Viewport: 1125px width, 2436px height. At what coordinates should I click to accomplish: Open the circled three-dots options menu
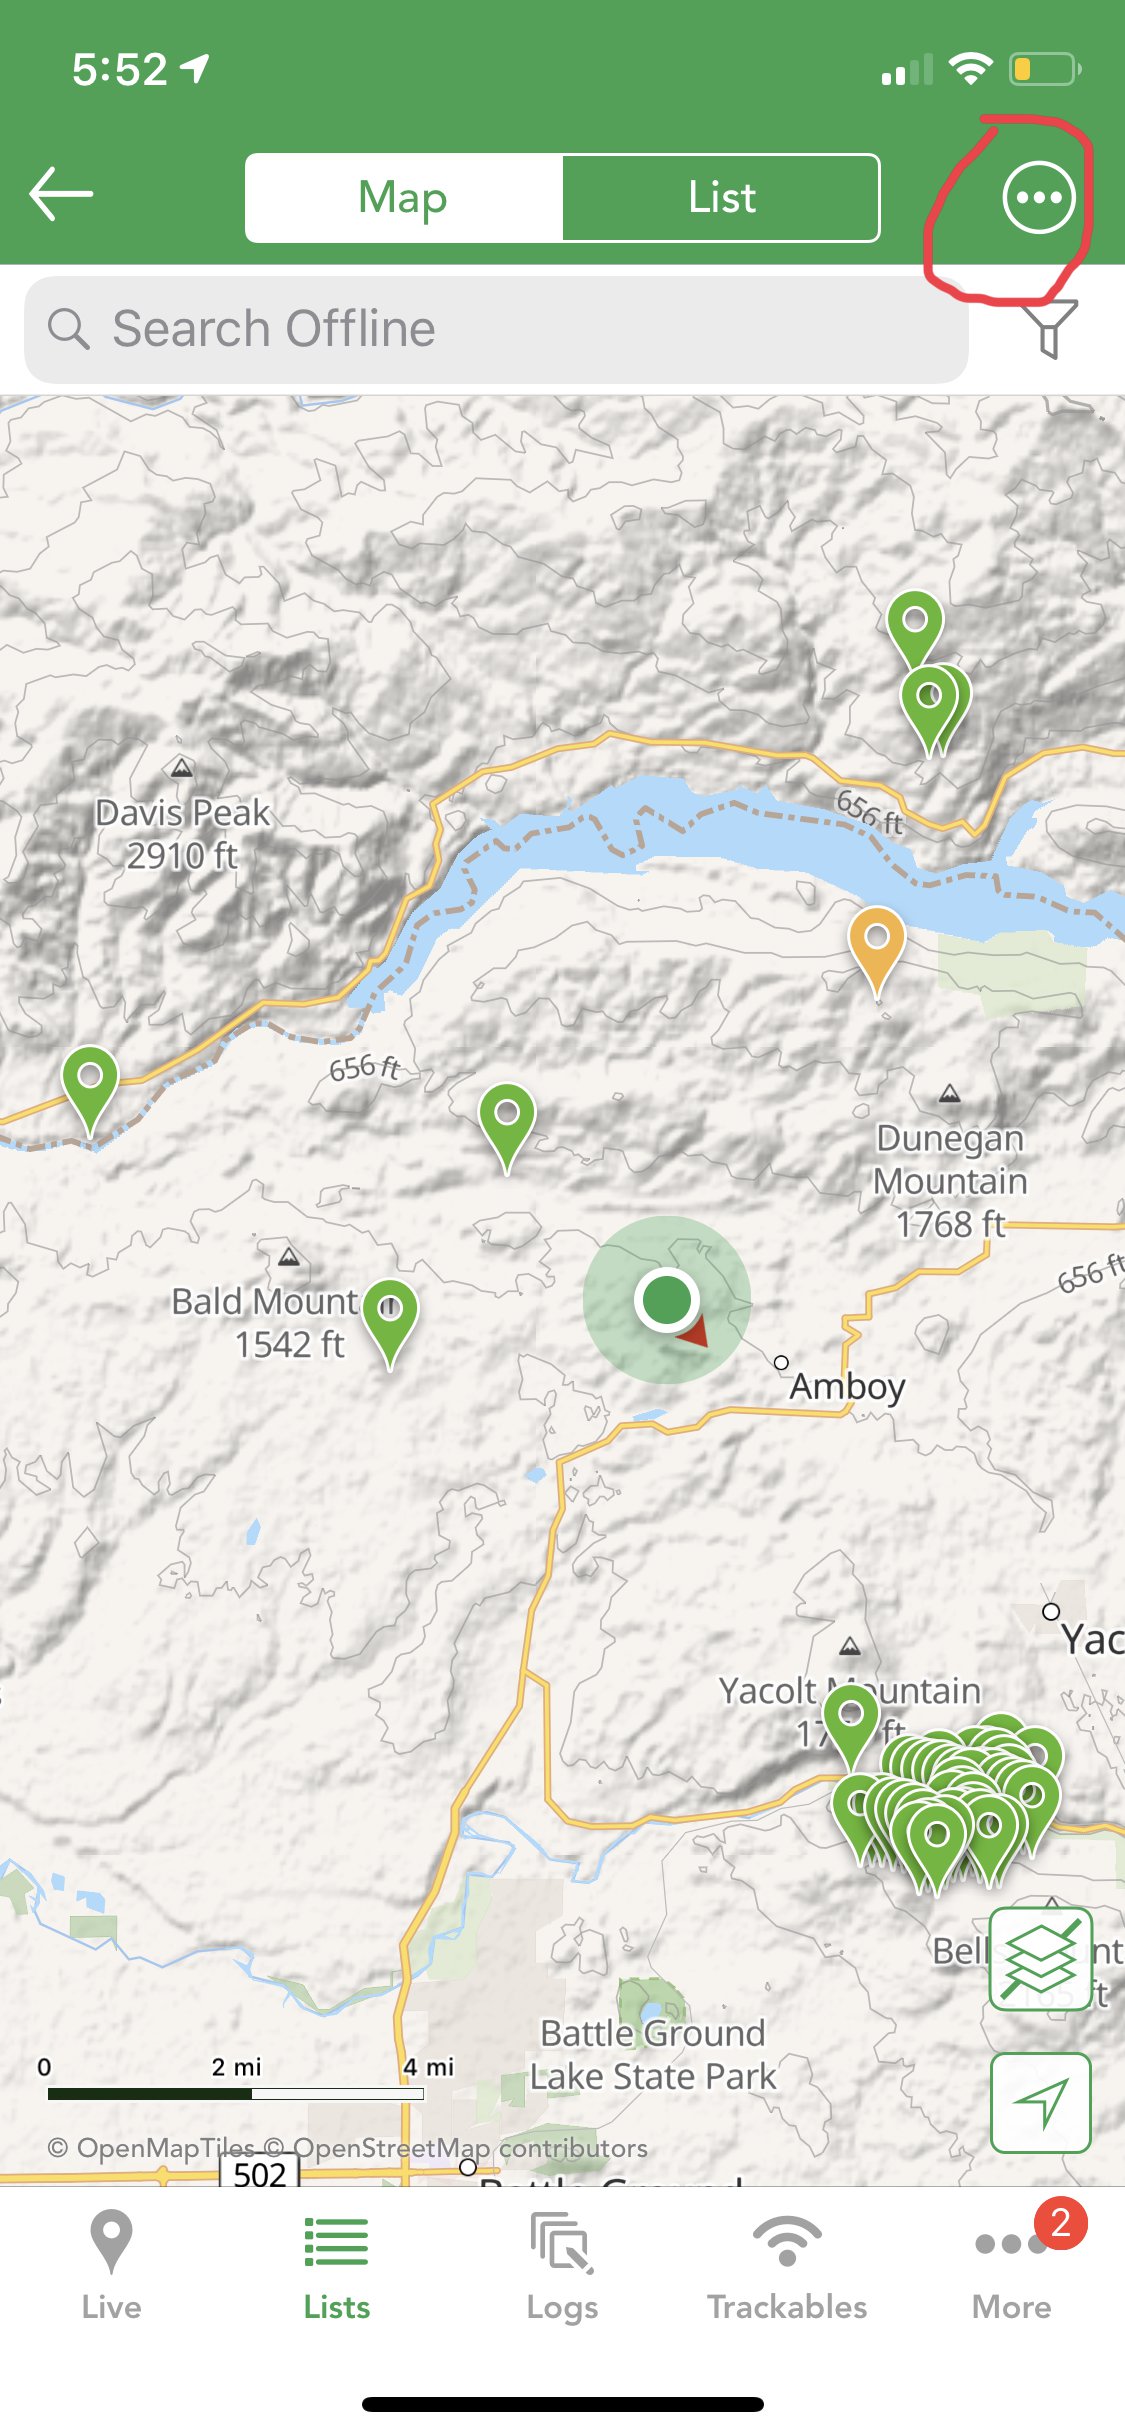pos(1039,197)
